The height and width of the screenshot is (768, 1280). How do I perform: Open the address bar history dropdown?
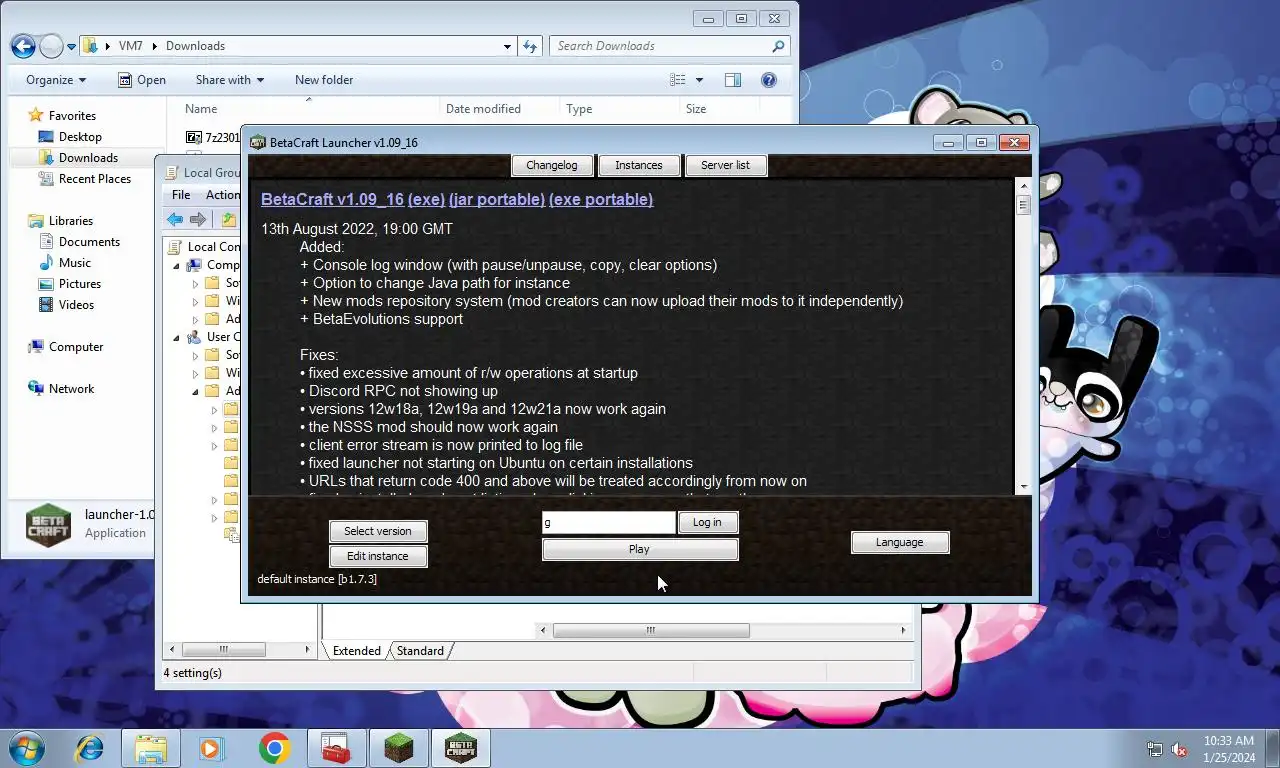coord(508,46)
